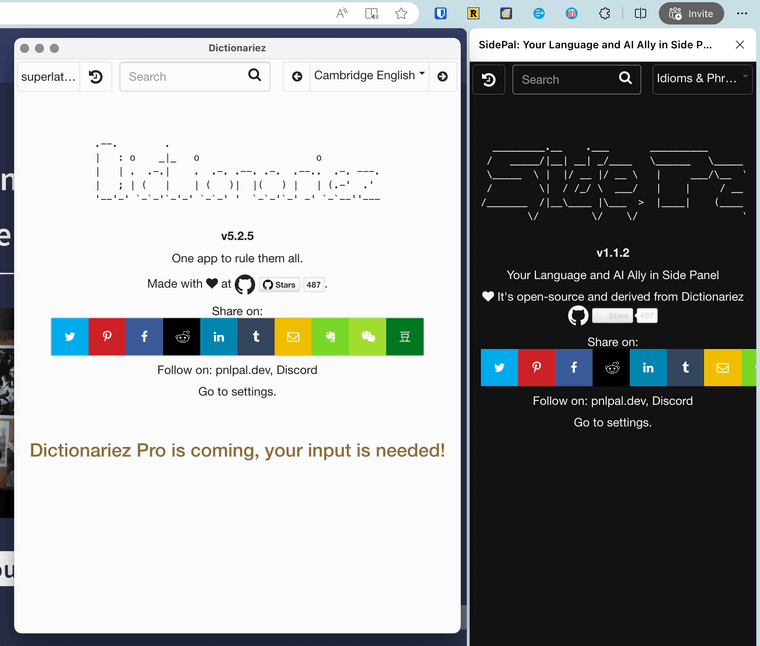Share Dictionariez on Twitter

pyautogui.click(x=70, y=337)
